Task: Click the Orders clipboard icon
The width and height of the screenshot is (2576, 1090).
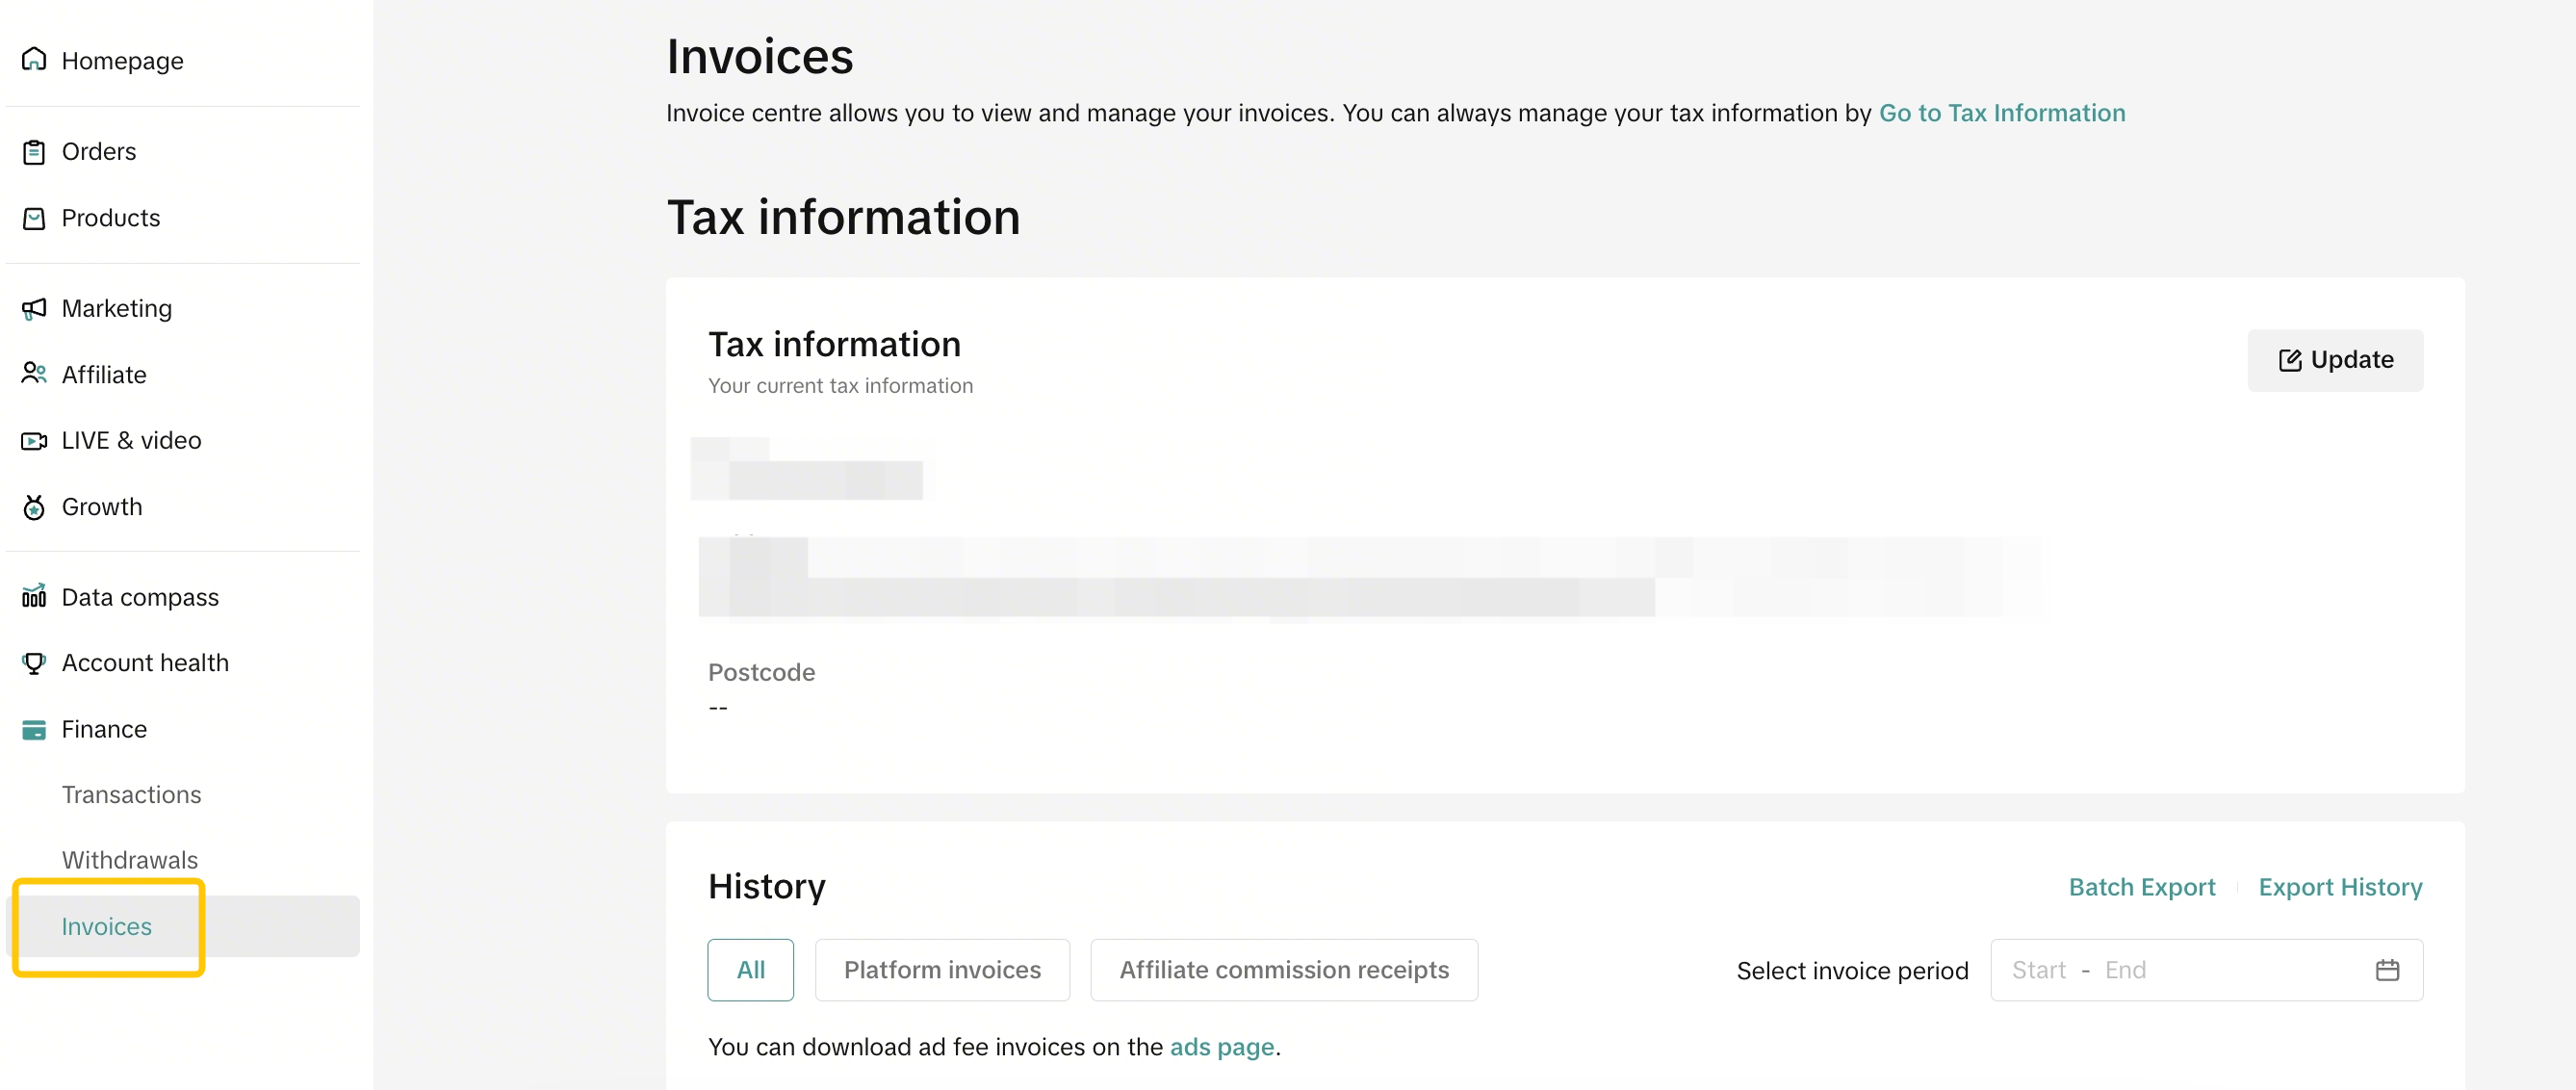Action: (34, 151)
